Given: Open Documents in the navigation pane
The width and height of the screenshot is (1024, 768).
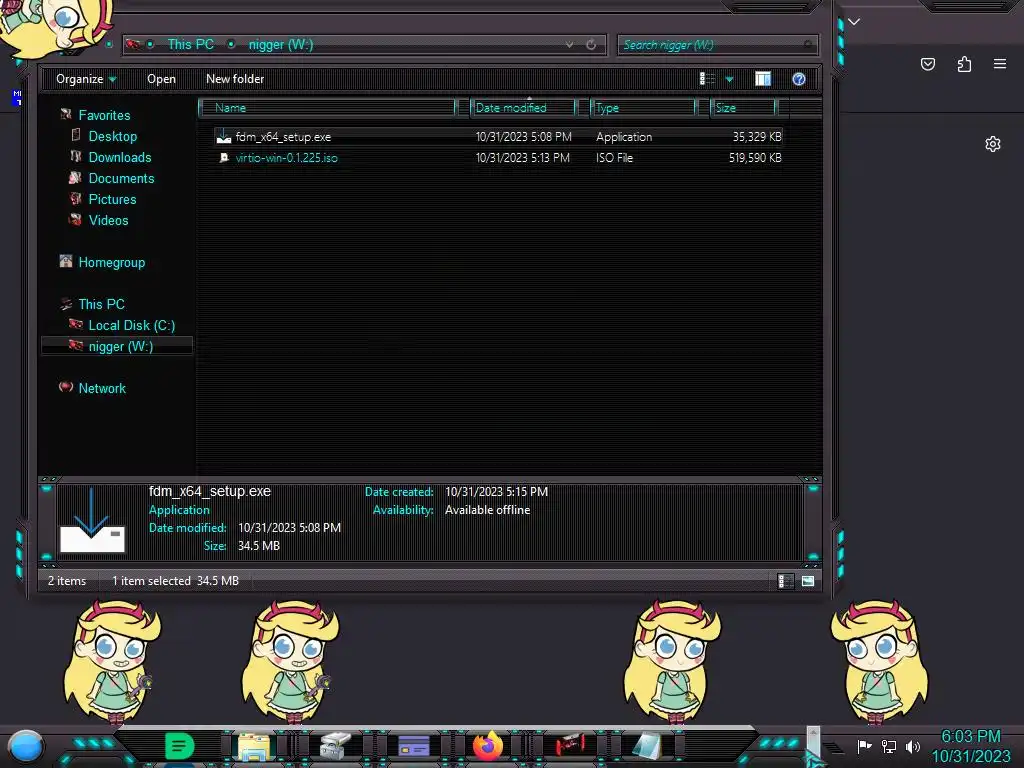Looking at the screenshot, I should click(x=121, y=178).
